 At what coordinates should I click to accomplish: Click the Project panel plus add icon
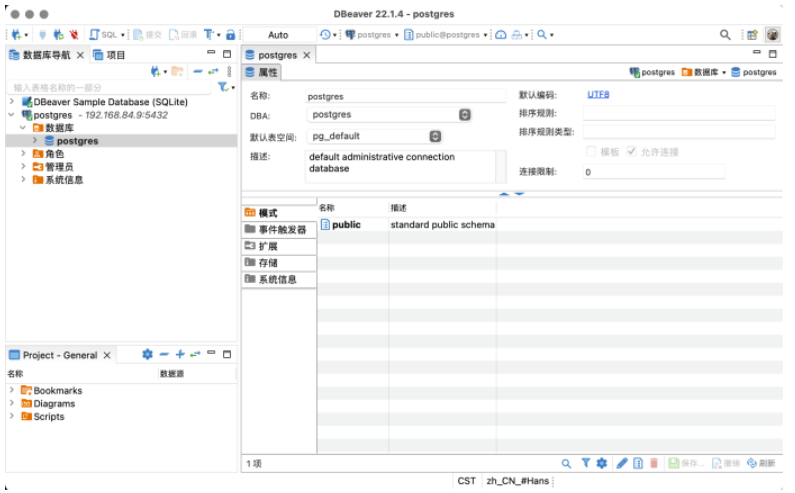pos(180,354)
